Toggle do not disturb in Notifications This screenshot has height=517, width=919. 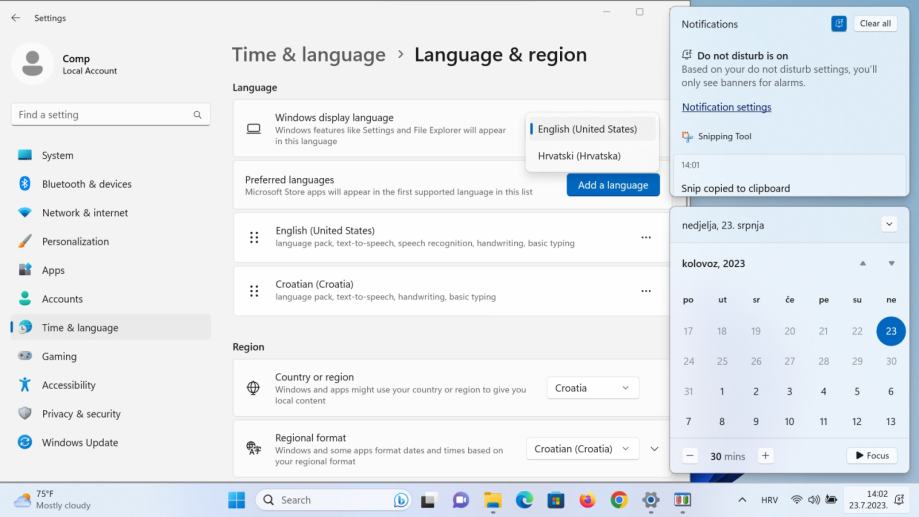coord(839,23)
